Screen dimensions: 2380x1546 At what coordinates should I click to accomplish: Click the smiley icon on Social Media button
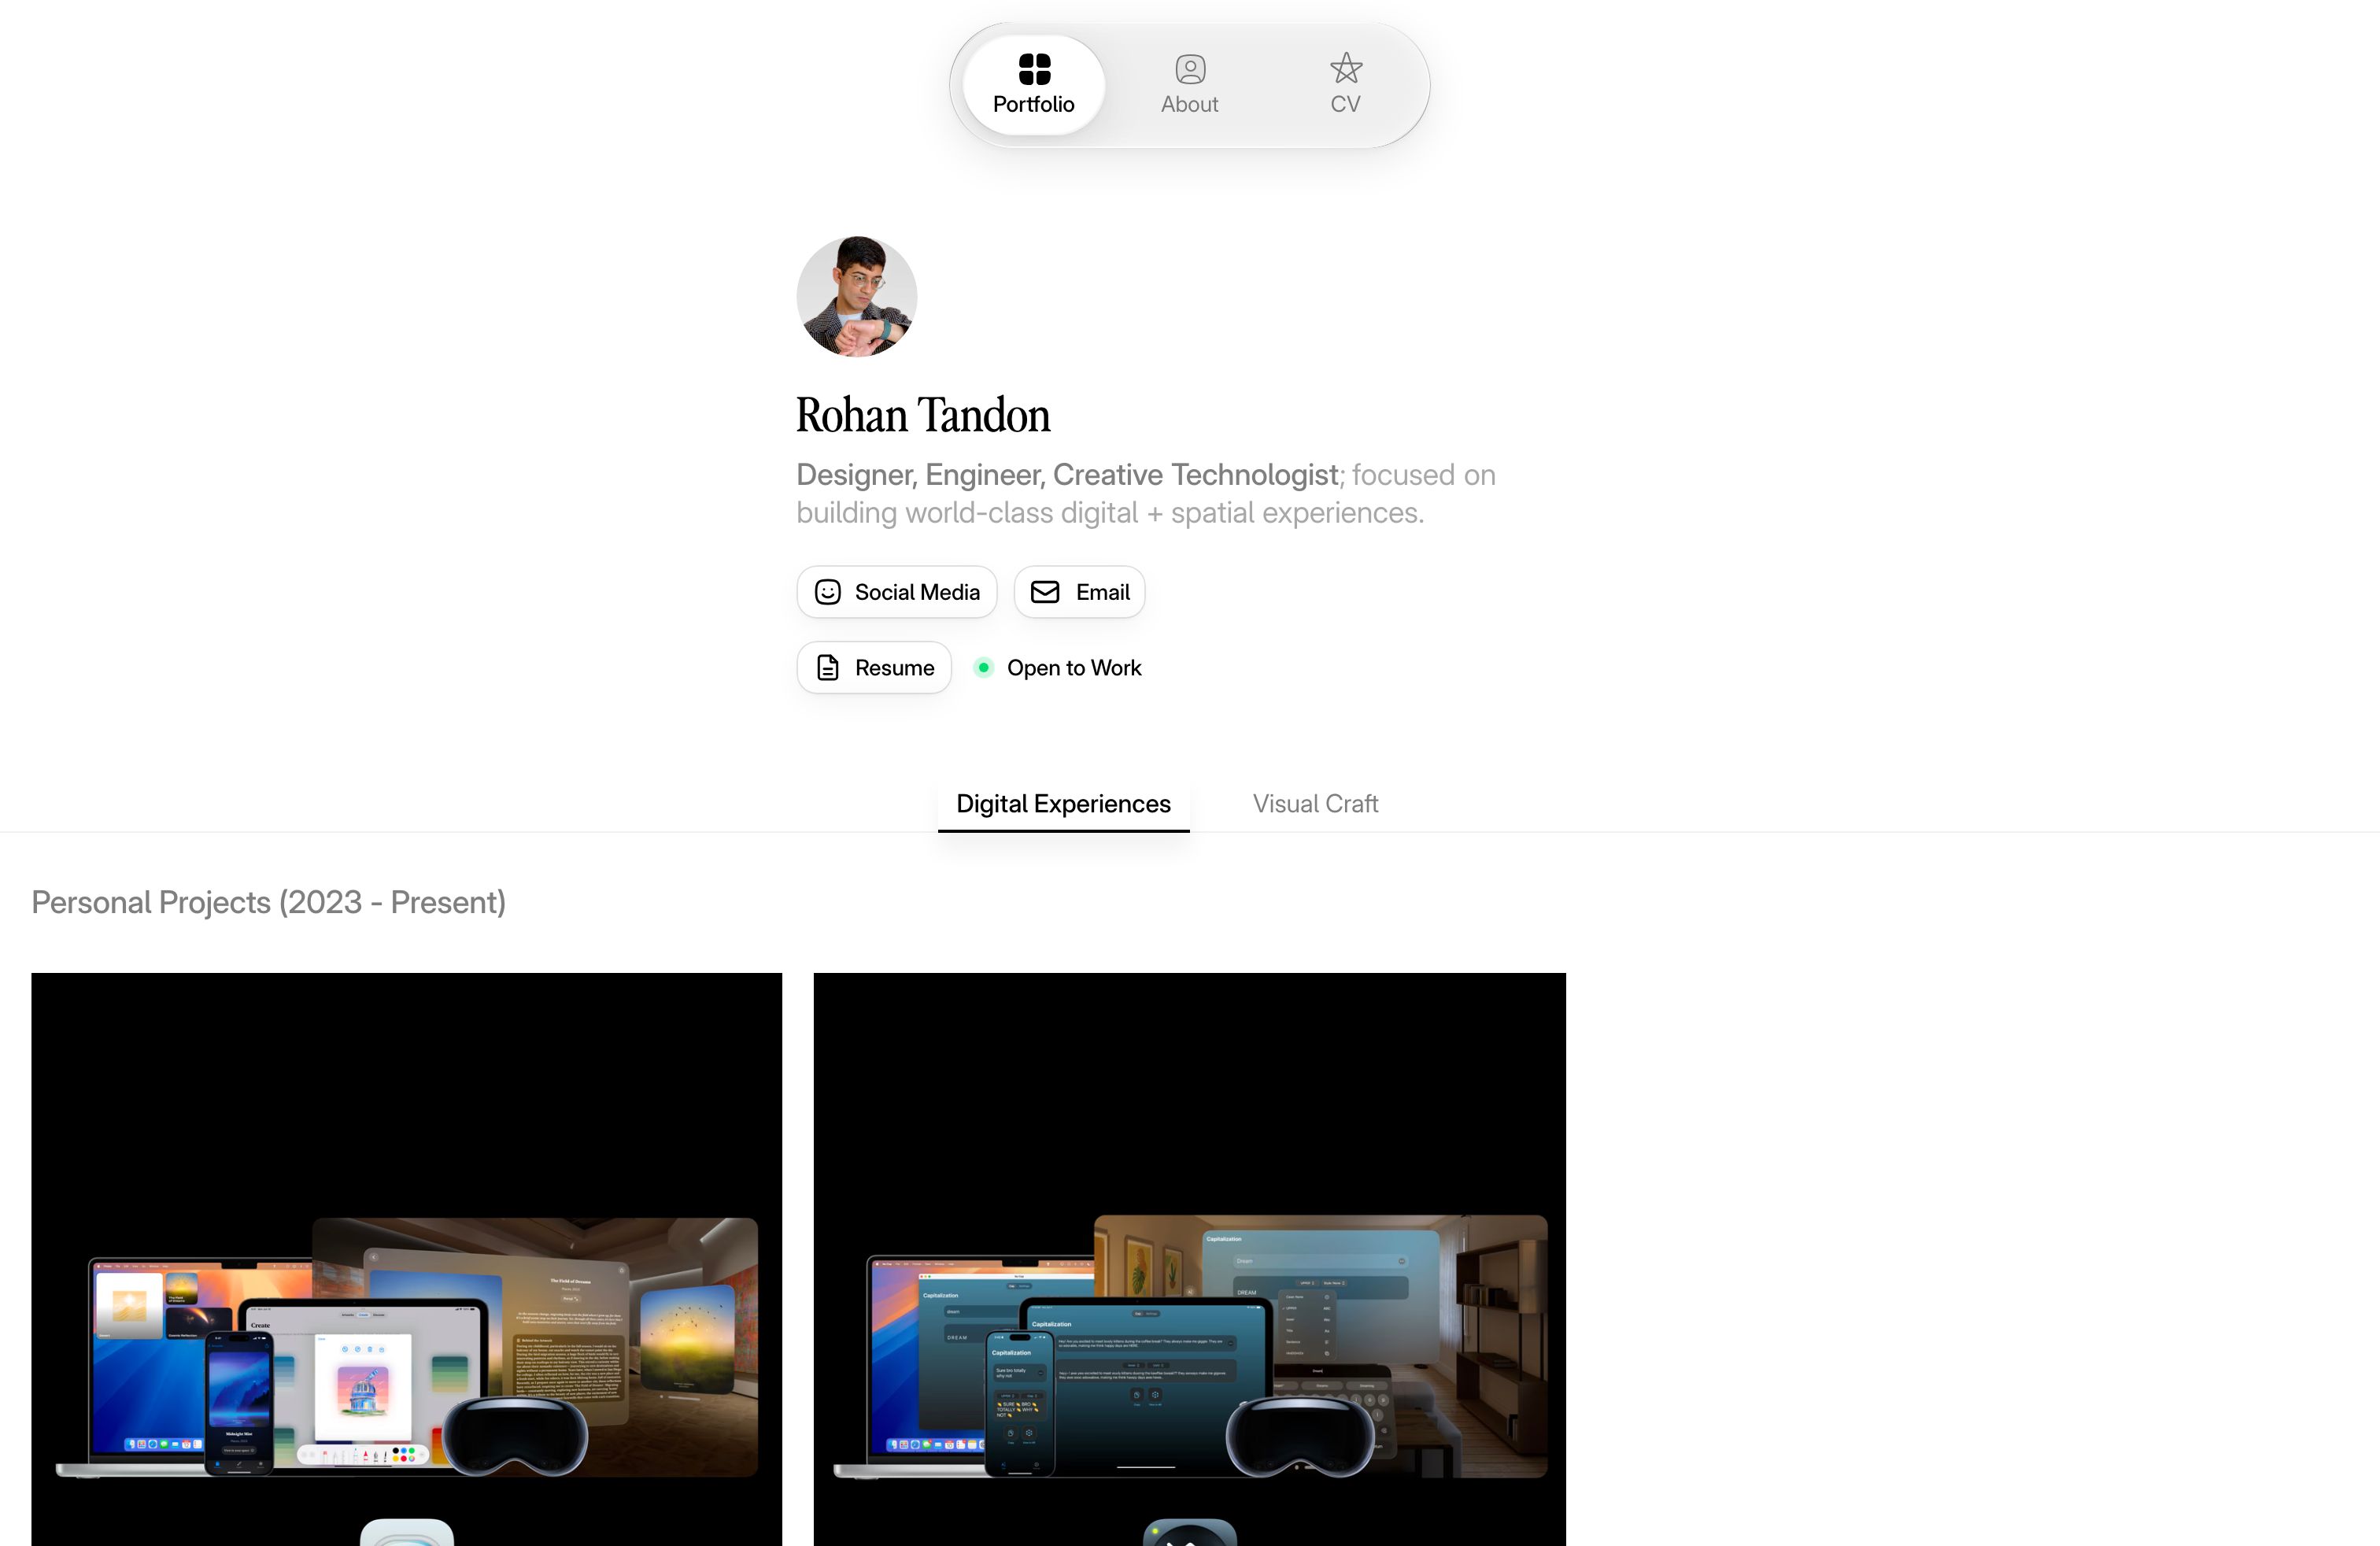[827, 591]
